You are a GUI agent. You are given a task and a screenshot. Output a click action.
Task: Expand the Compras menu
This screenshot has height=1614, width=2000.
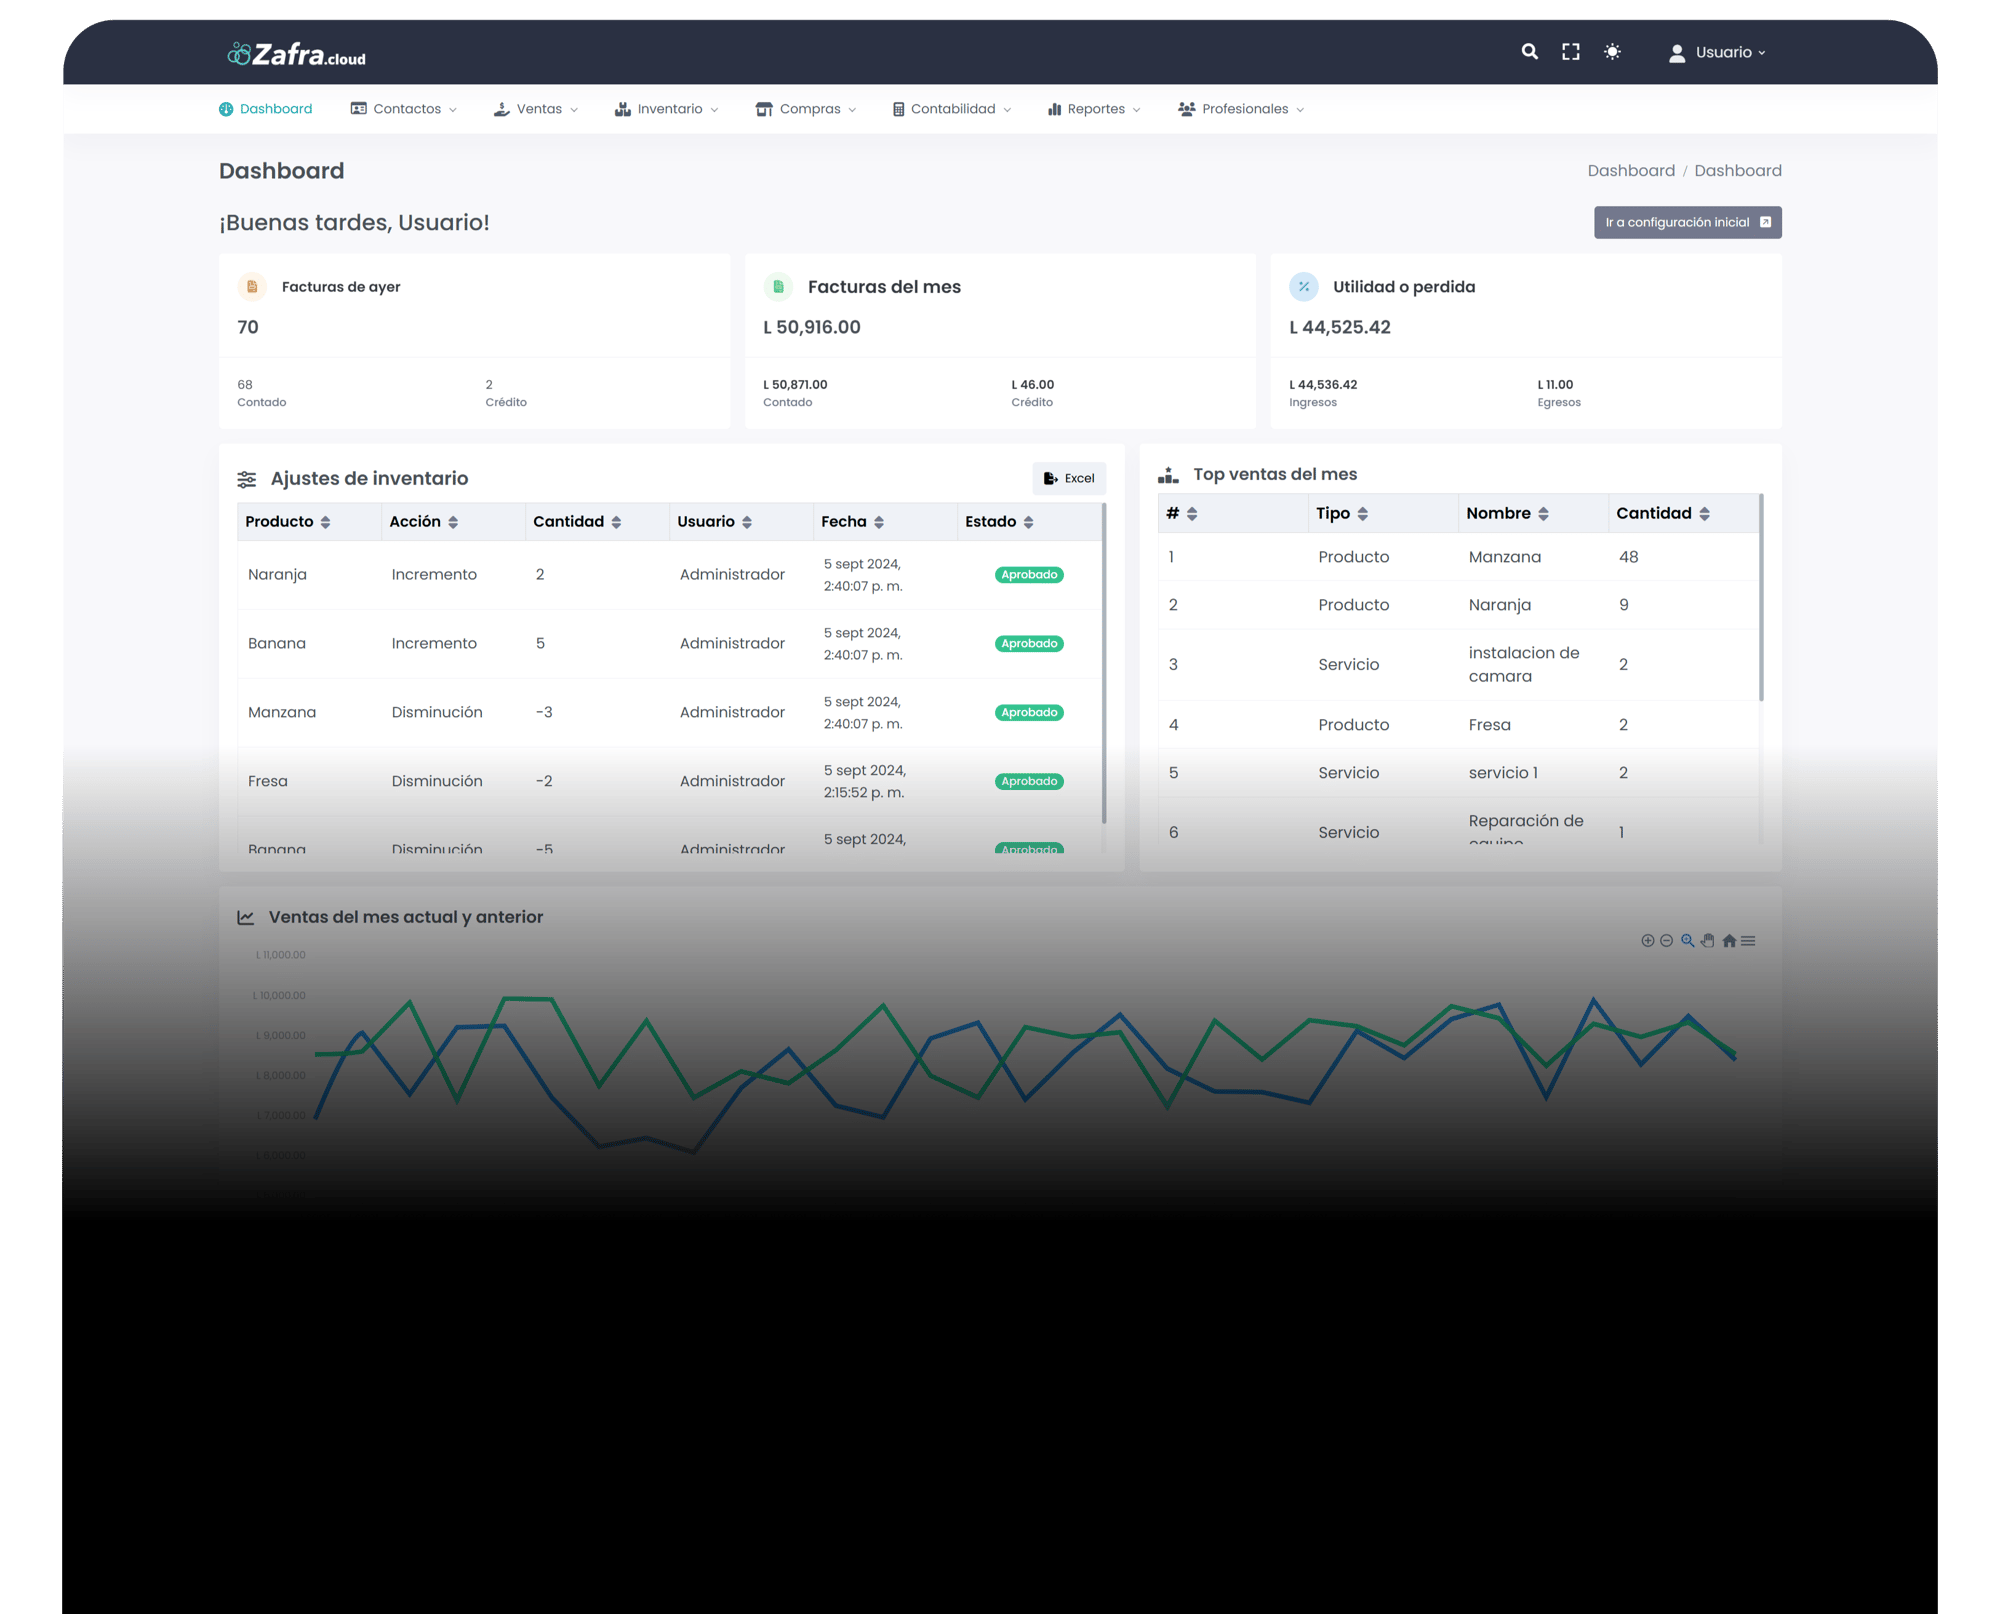(806, 109)
